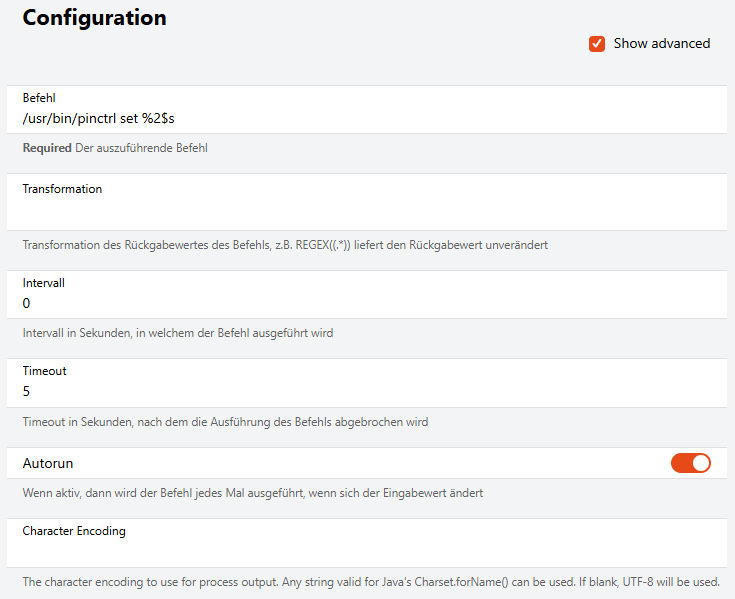Toggle the Autorun switch off
735x599 pixels.
[690, 463]
